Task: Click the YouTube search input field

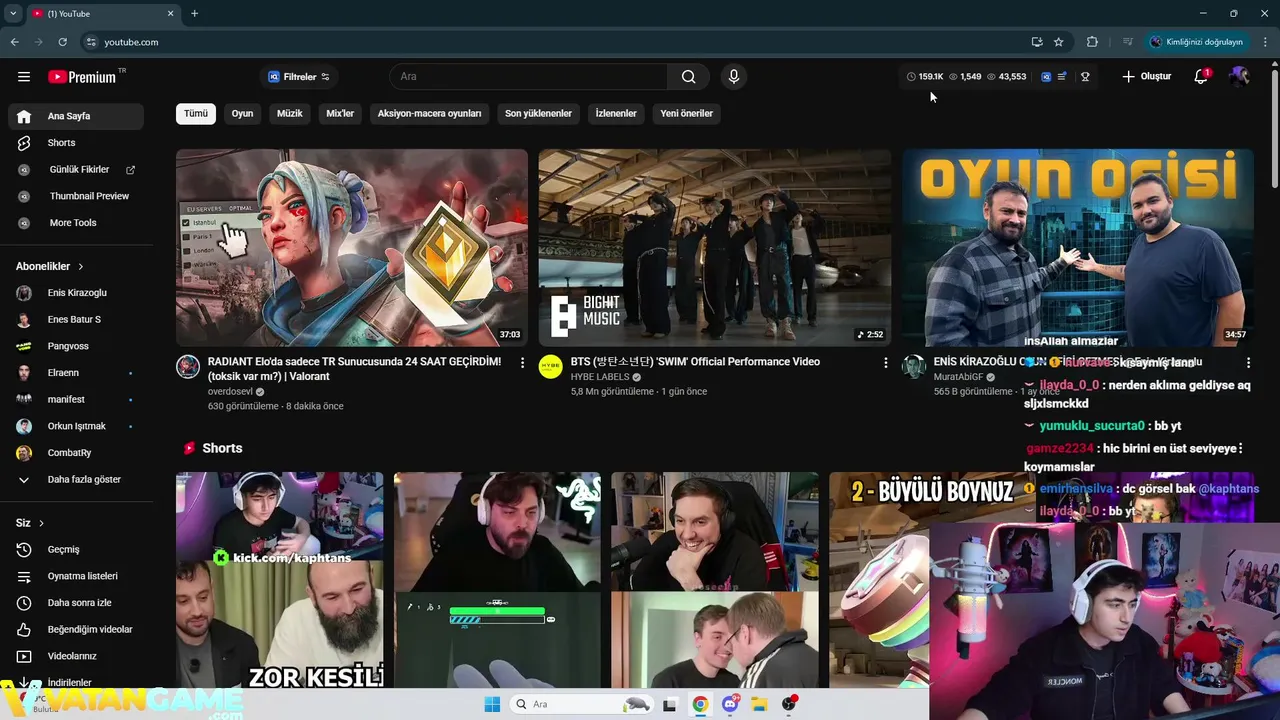Action: (529, 77)
